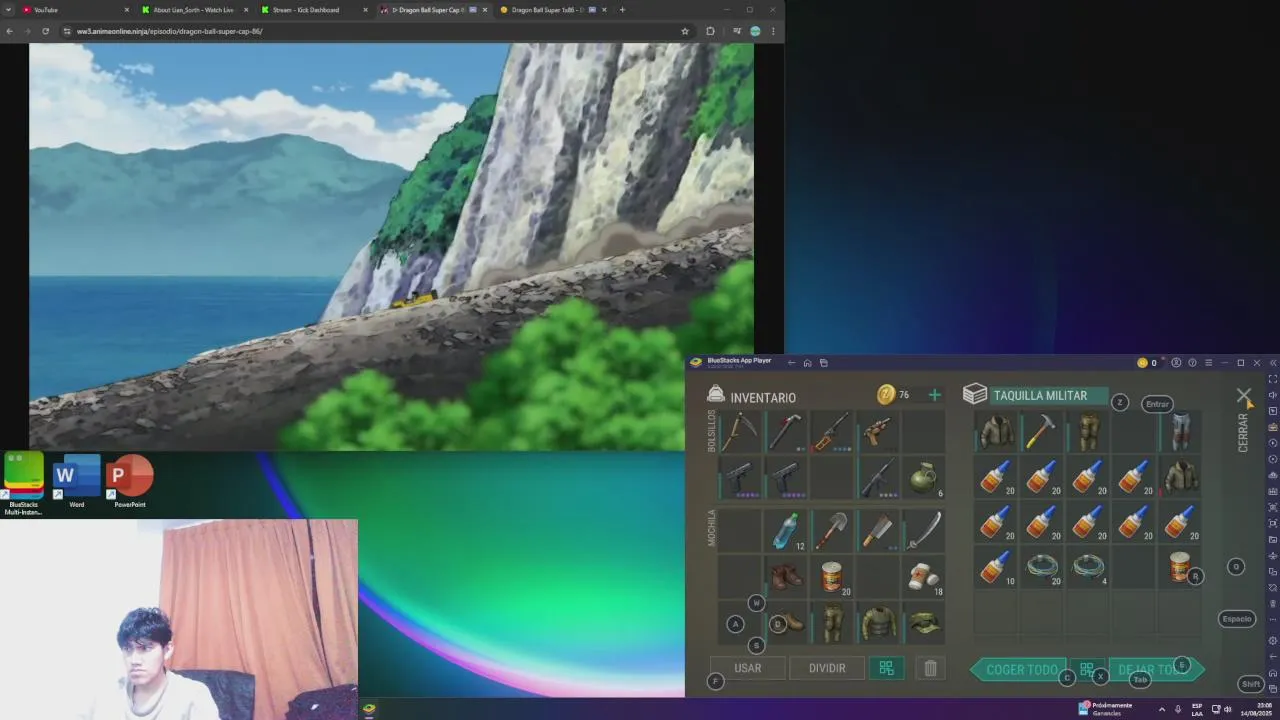Select the revolver pistol in inventory pockets

877,431
